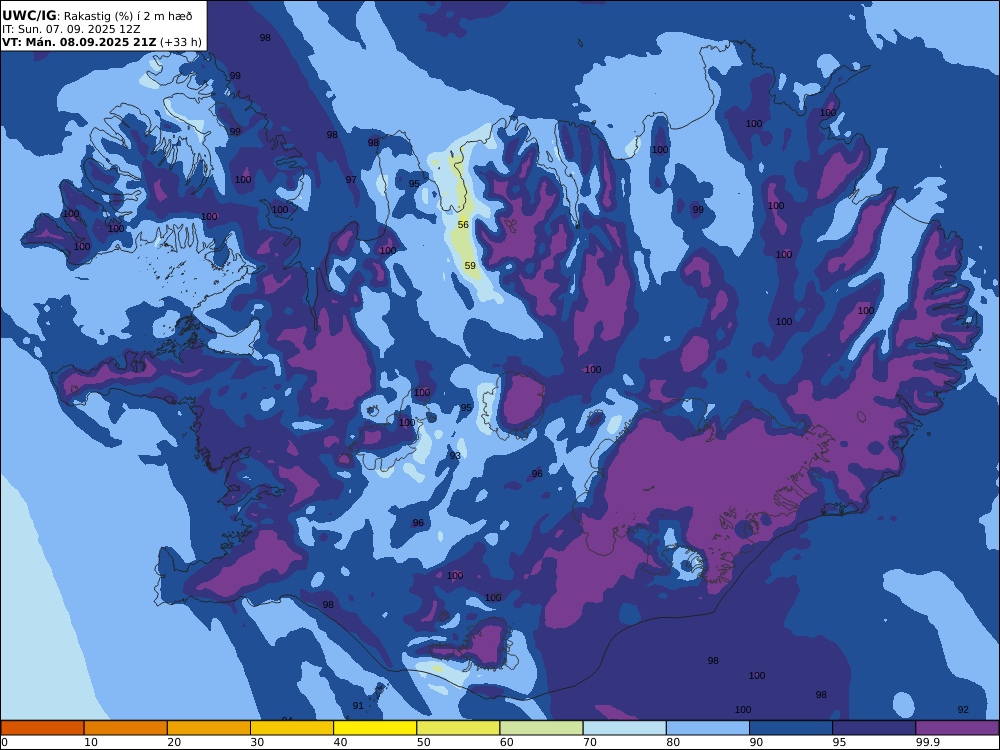This screenshot has height=750, width=1000.
Task: Select the medium blue 90–95 legend swatch
Action: pos(791,728)
